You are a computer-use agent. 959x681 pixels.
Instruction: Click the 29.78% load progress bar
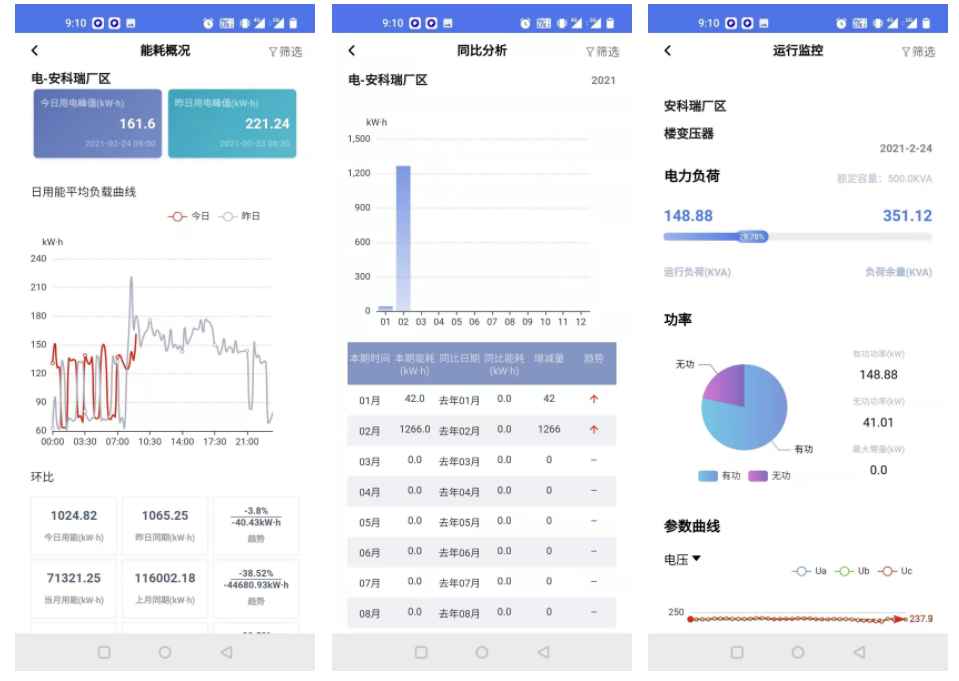click(x=798, y=237)
